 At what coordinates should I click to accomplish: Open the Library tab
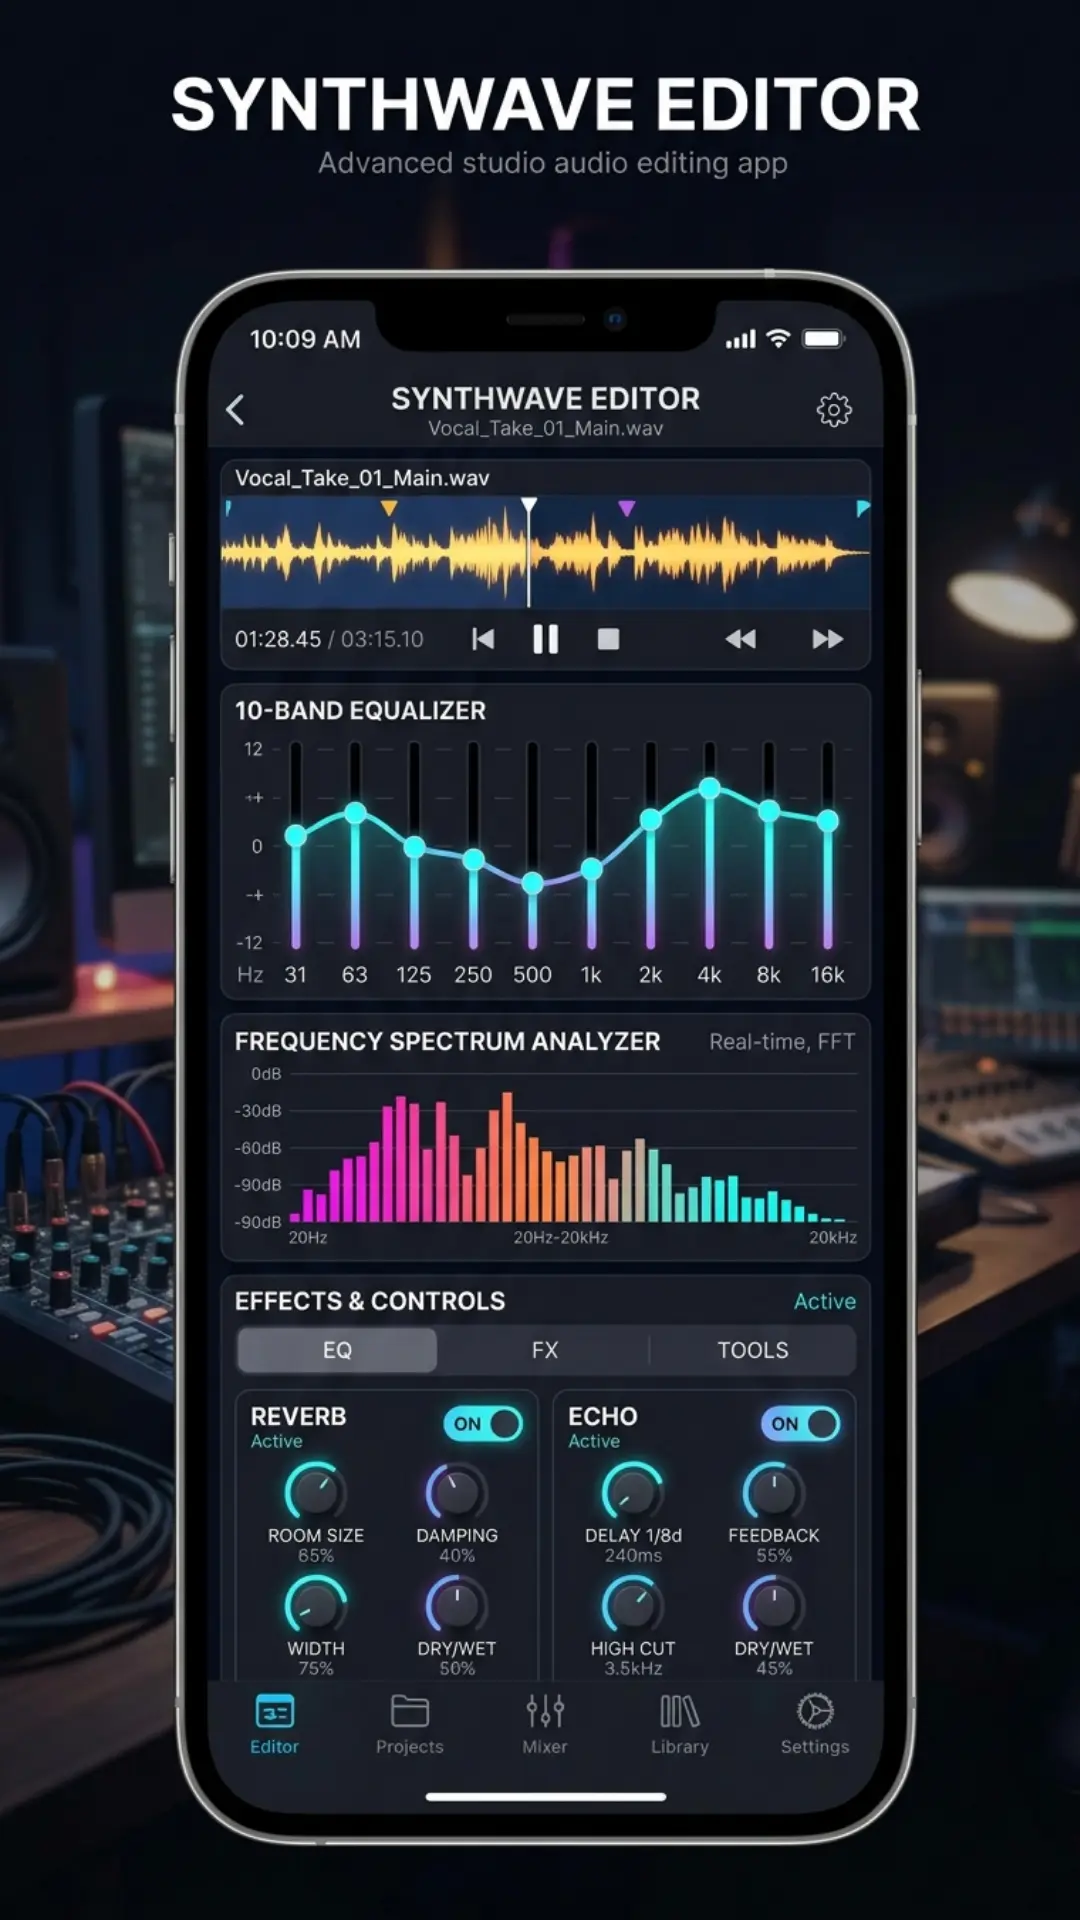point(680,1725)
